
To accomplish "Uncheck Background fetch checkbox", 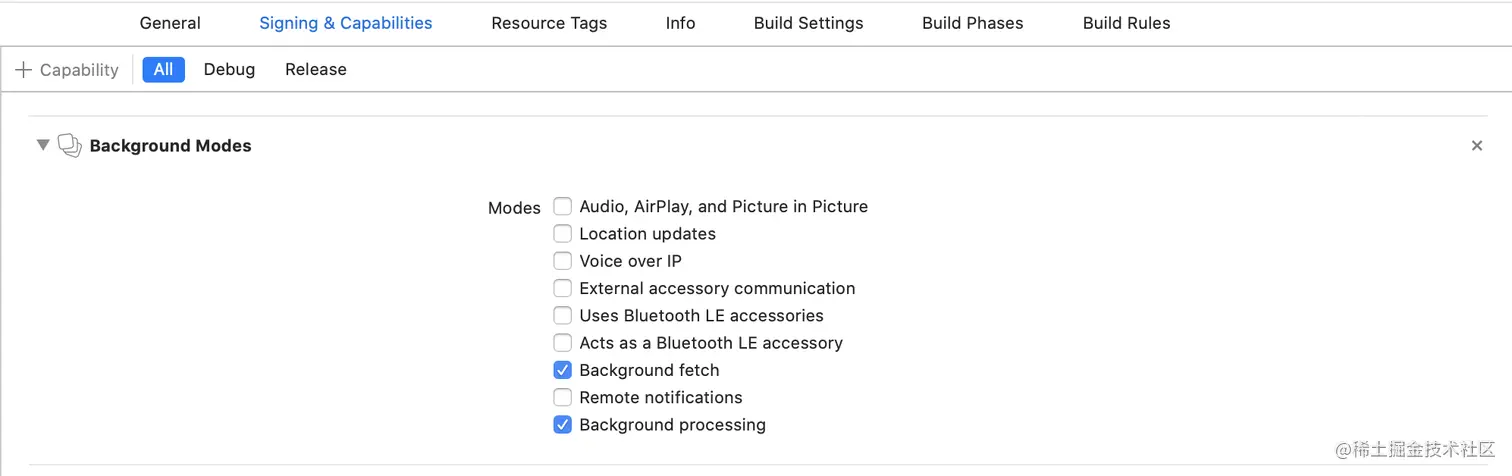I will 563,370.
